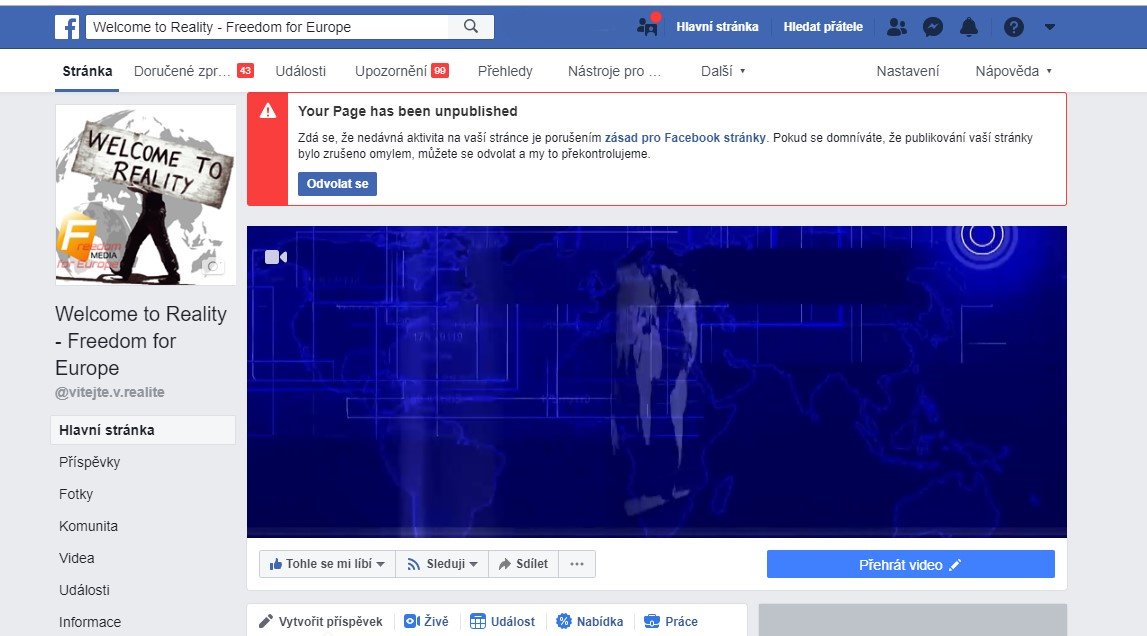Click the three dots more options button
1147x636 pixels.
[x=577, y=564]
